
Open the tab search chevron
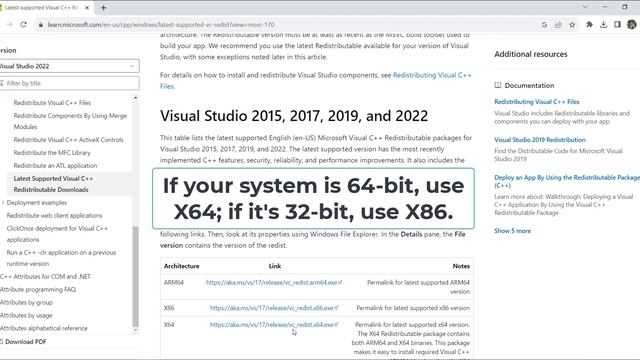pyautogui.click(x=585, y=7)
